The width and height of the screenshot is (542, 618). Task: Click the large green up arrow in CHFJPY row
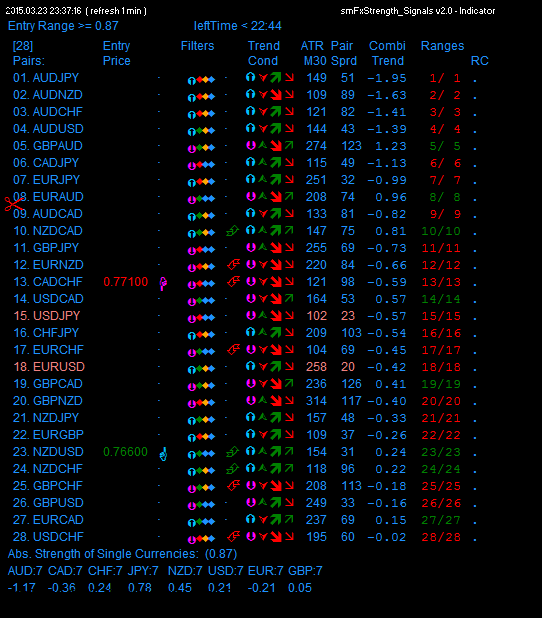coord(276,333)
